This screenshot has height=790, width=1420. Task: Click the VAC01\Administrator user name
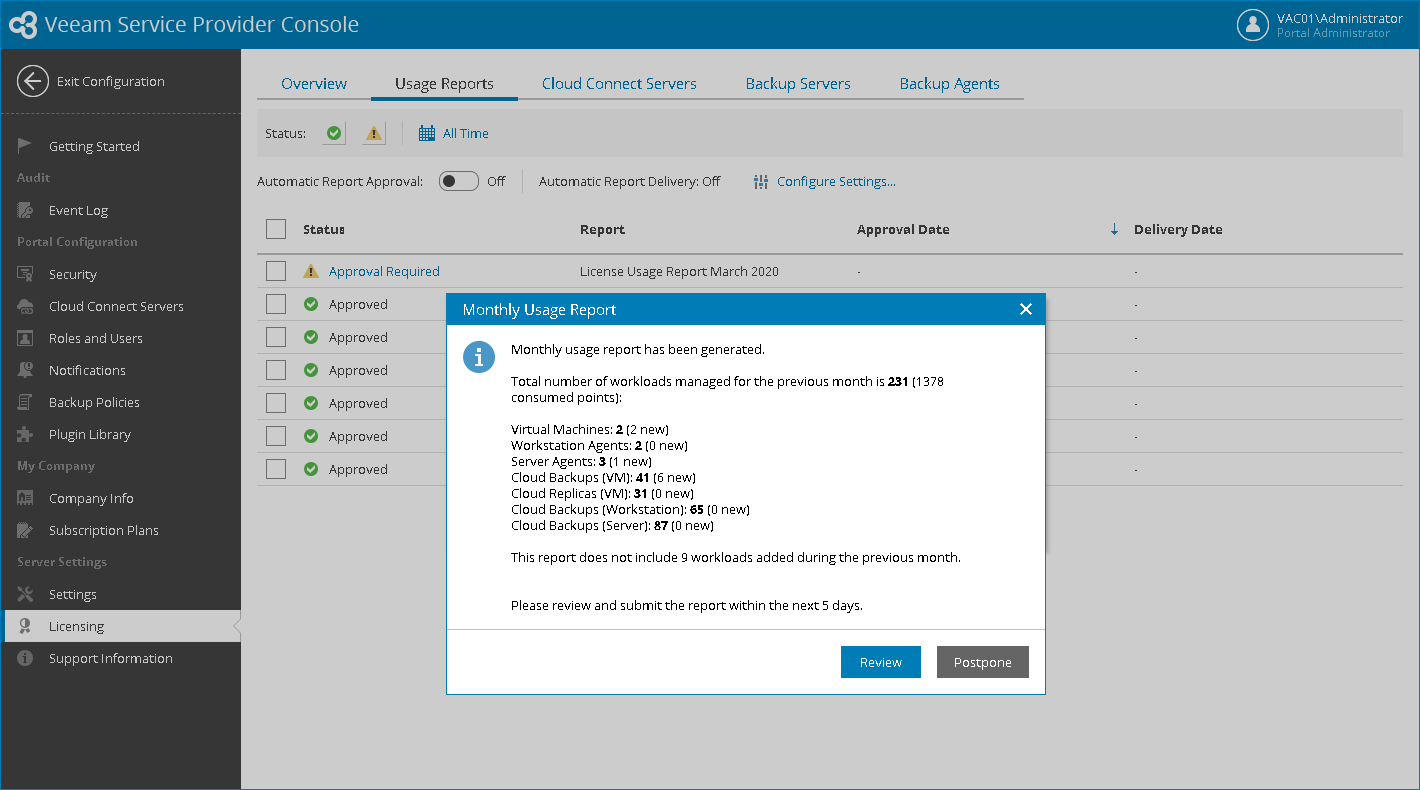pyautogui.click(x=1340, y=18)
